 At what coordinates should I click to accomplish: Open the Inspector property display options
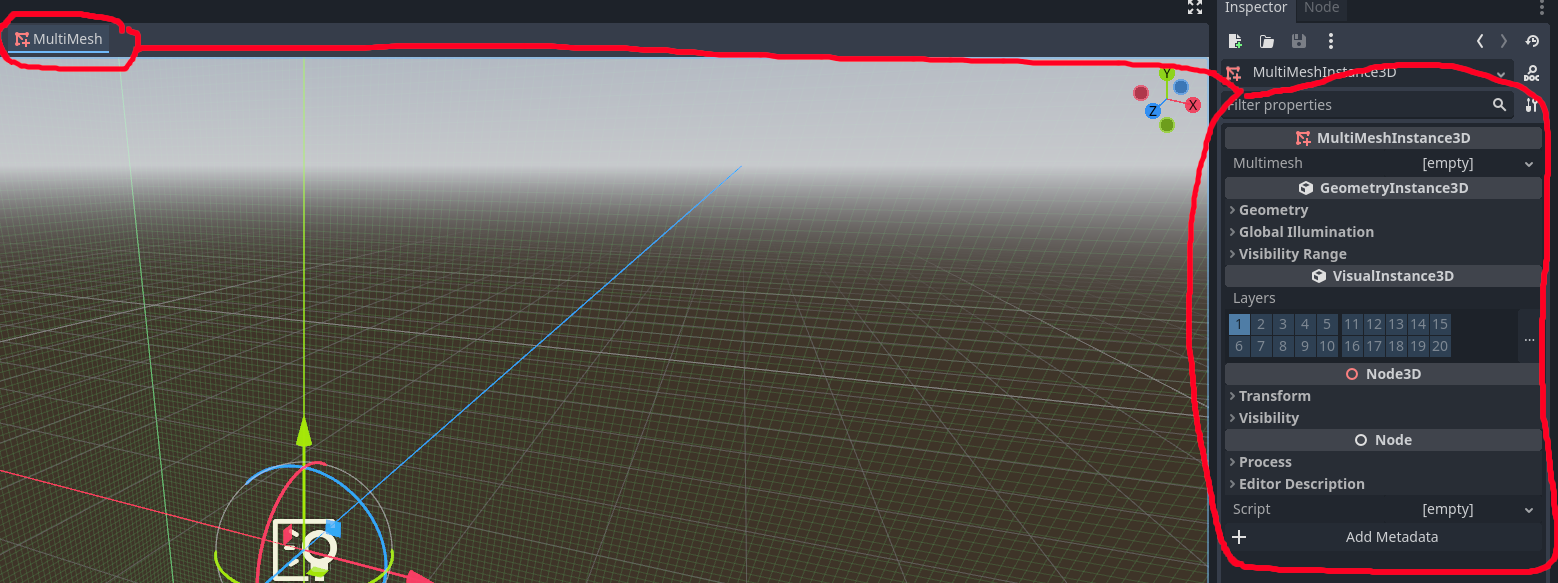pyautogui.click(x=1531, y=105)
